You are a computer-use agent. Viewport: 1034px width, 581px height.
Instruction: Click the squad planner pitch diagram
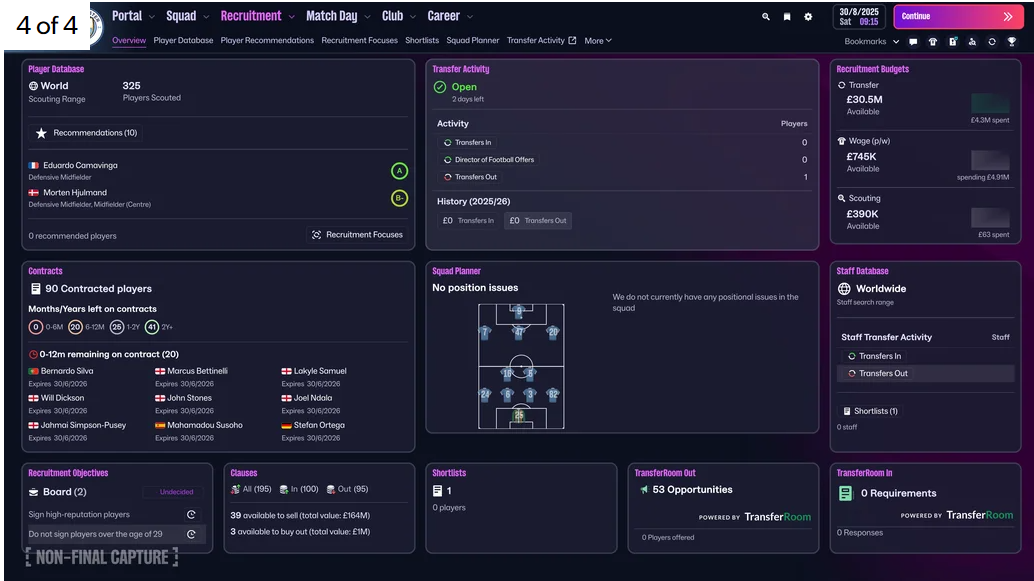click(521, 366)
